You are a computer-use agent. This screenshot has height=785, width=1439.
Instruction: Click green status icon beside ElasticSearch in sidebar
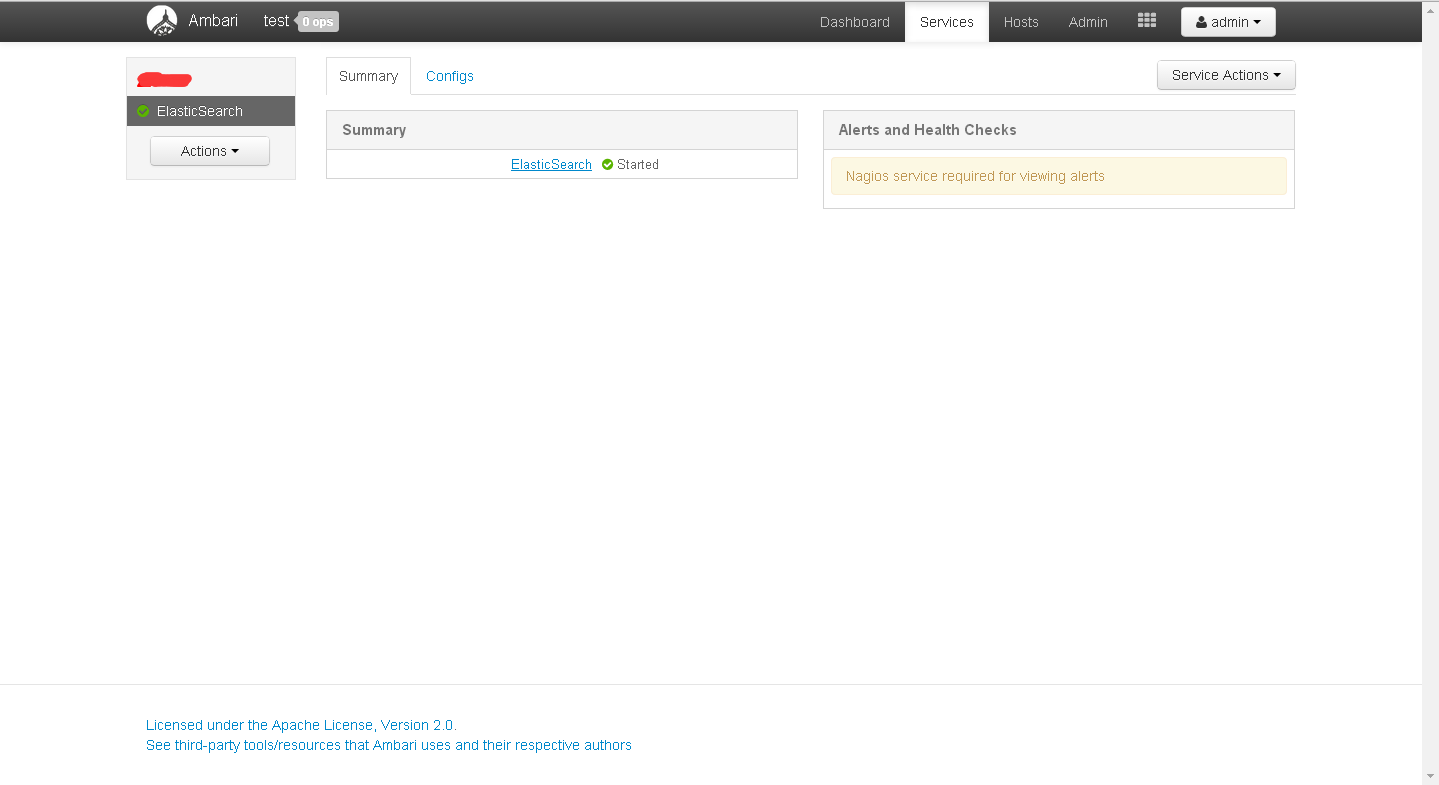coord(143,111)
